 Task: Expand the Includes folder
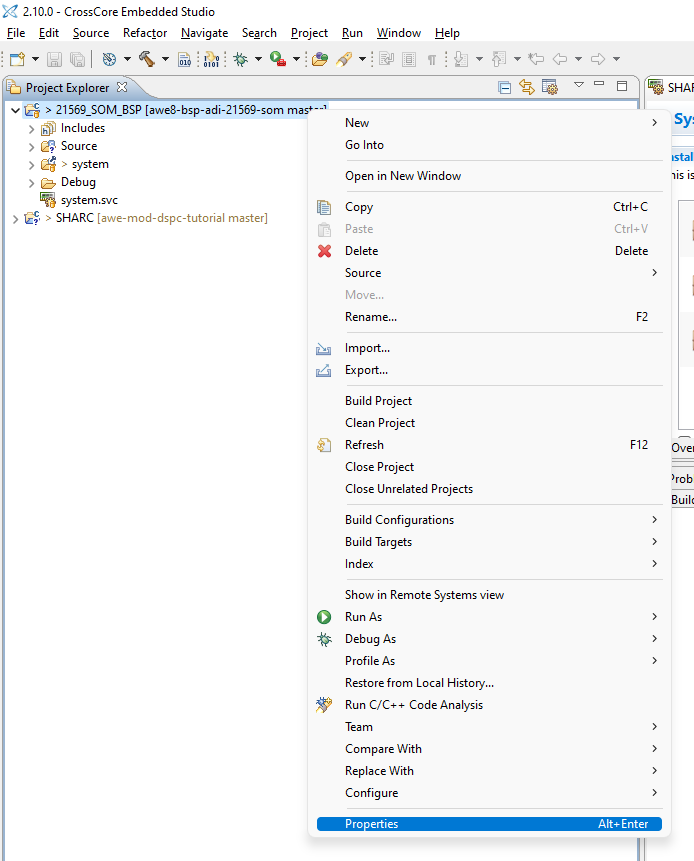[32, 128]
